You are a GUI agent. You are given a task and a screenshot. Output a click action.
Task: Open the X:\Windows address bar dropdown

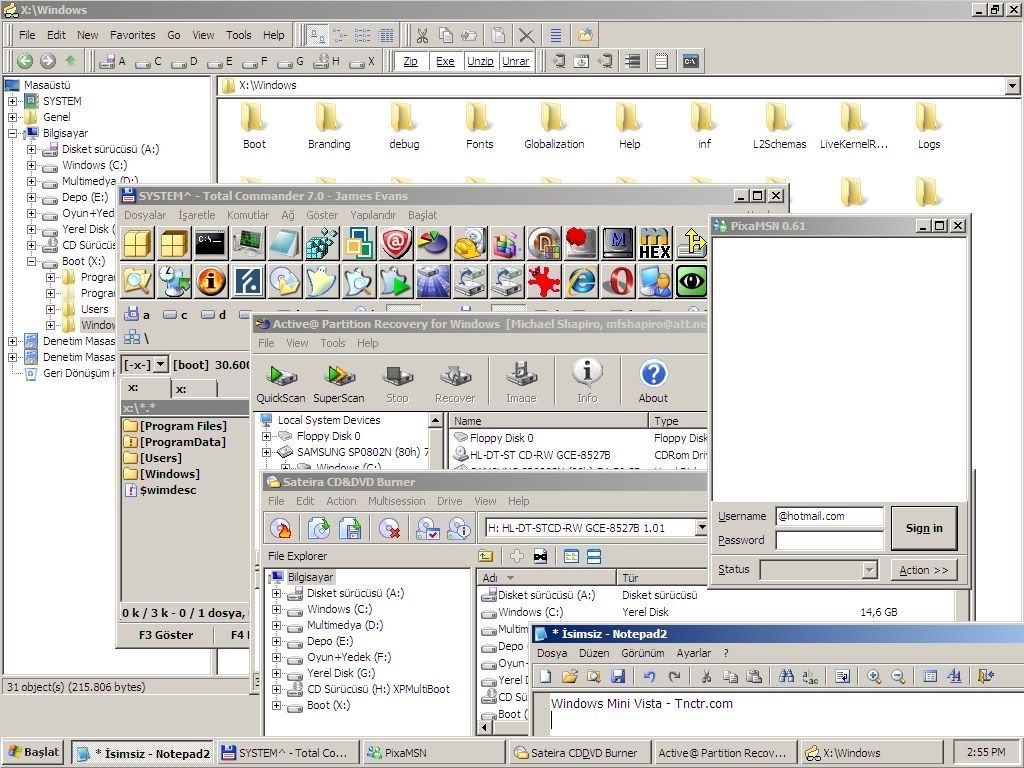coord(1012,86)
